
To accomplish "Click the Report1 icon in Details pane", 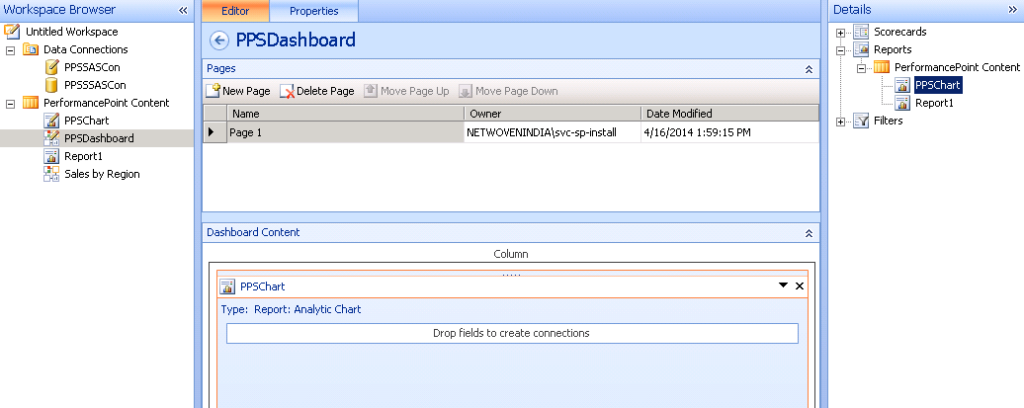I will tap(903, 102).
